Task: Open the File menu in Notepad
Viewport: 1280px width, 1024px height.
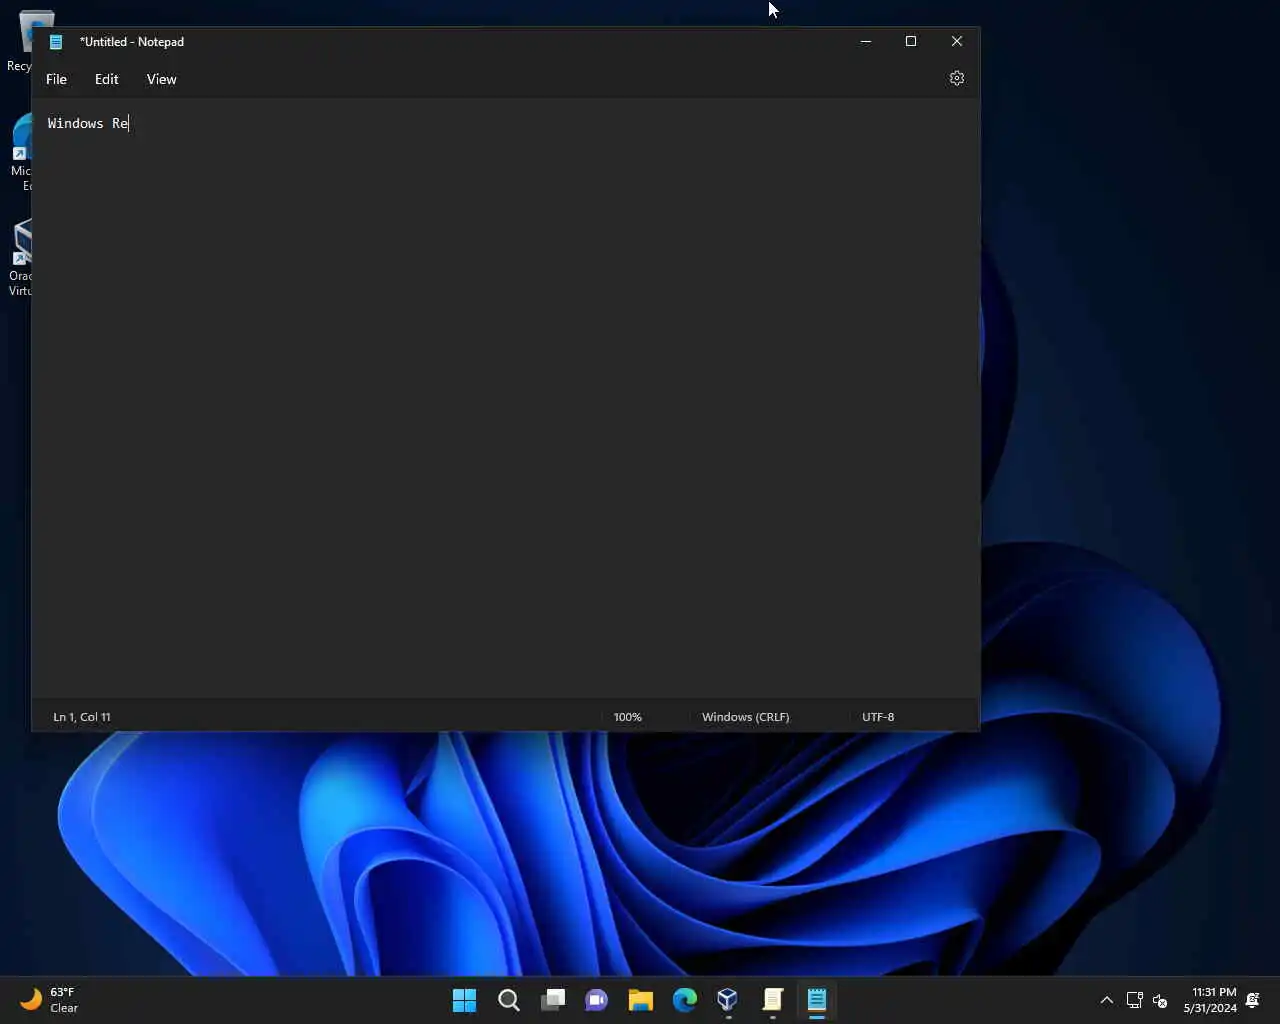Action: (57, 79)
